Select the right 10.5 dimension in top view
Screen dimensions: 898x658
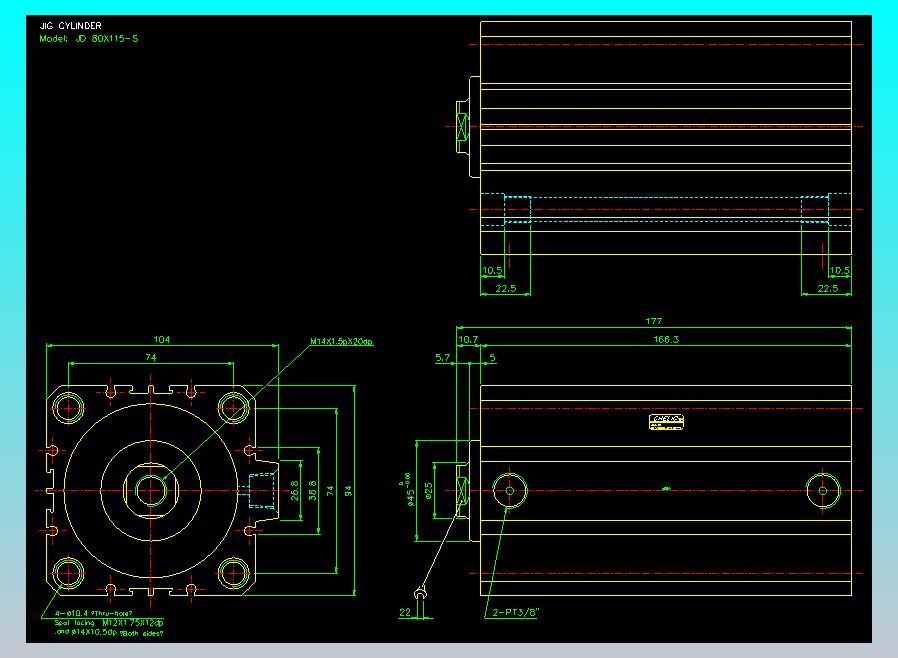point(840,270)
